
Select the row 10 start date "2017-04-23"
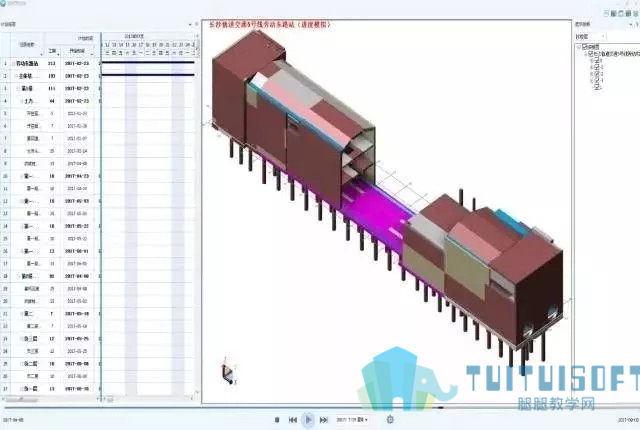click(x=77, y=176)
